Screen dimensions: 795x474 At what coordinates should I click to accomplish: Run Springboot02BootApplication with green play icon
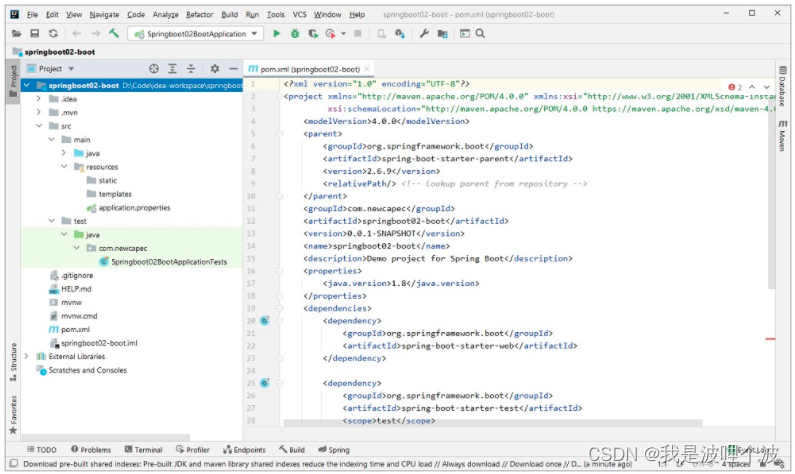pos(276,34)
